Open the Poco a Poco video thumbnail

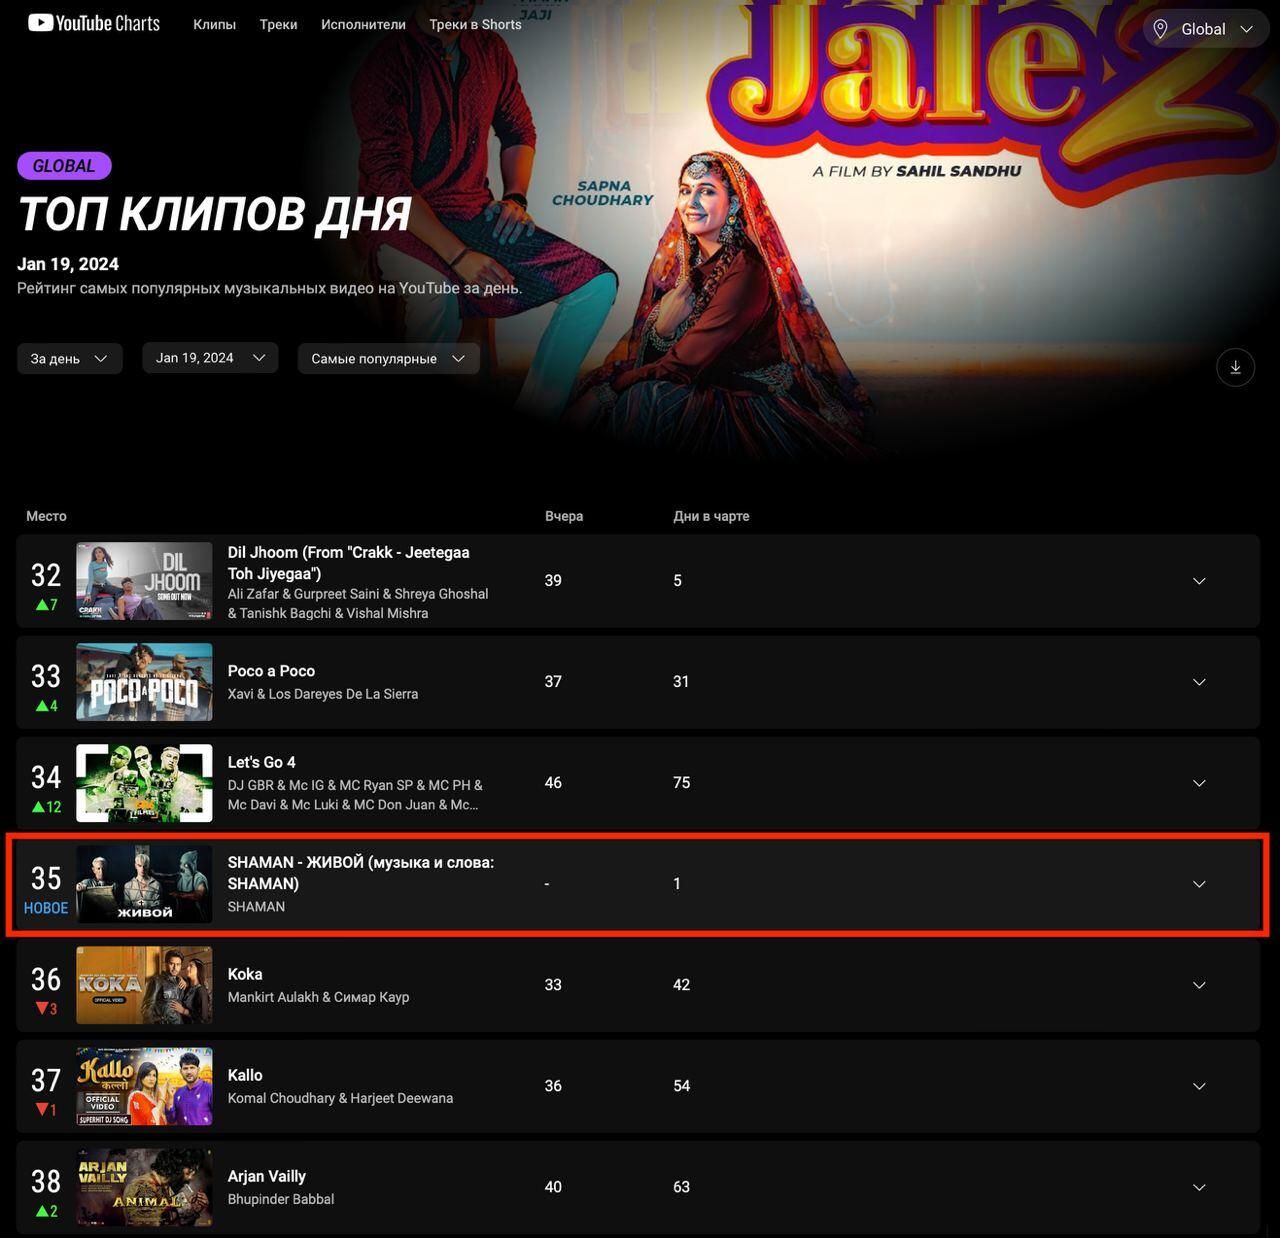click(144, 682)
